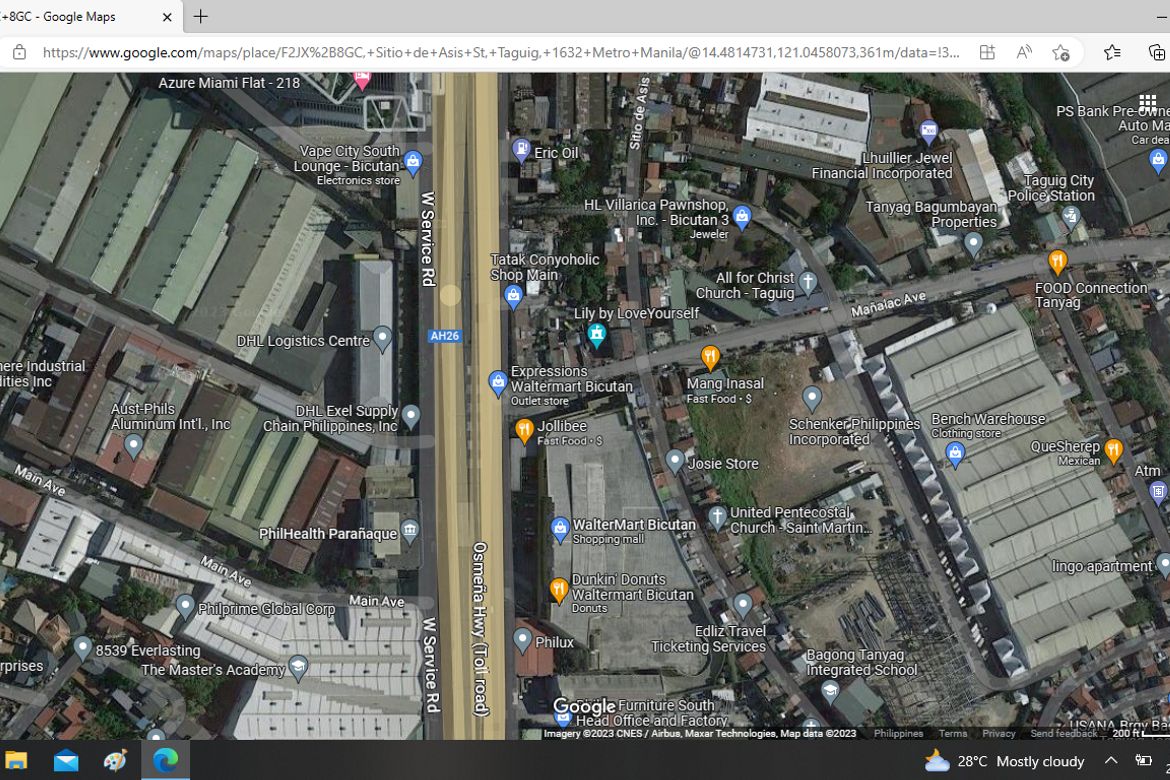Click the Philippines region link

click(x=898, y=734)
